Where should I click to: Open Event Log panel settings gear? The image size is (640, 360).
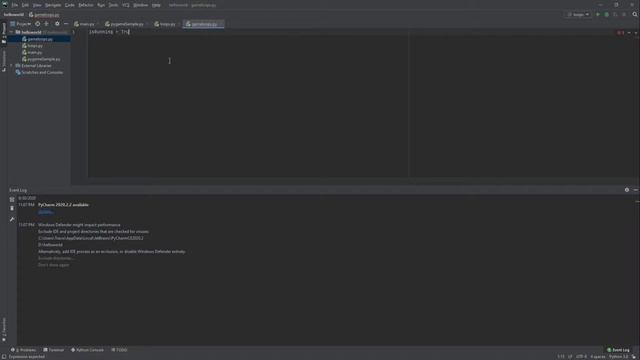(x=627, y=190)
